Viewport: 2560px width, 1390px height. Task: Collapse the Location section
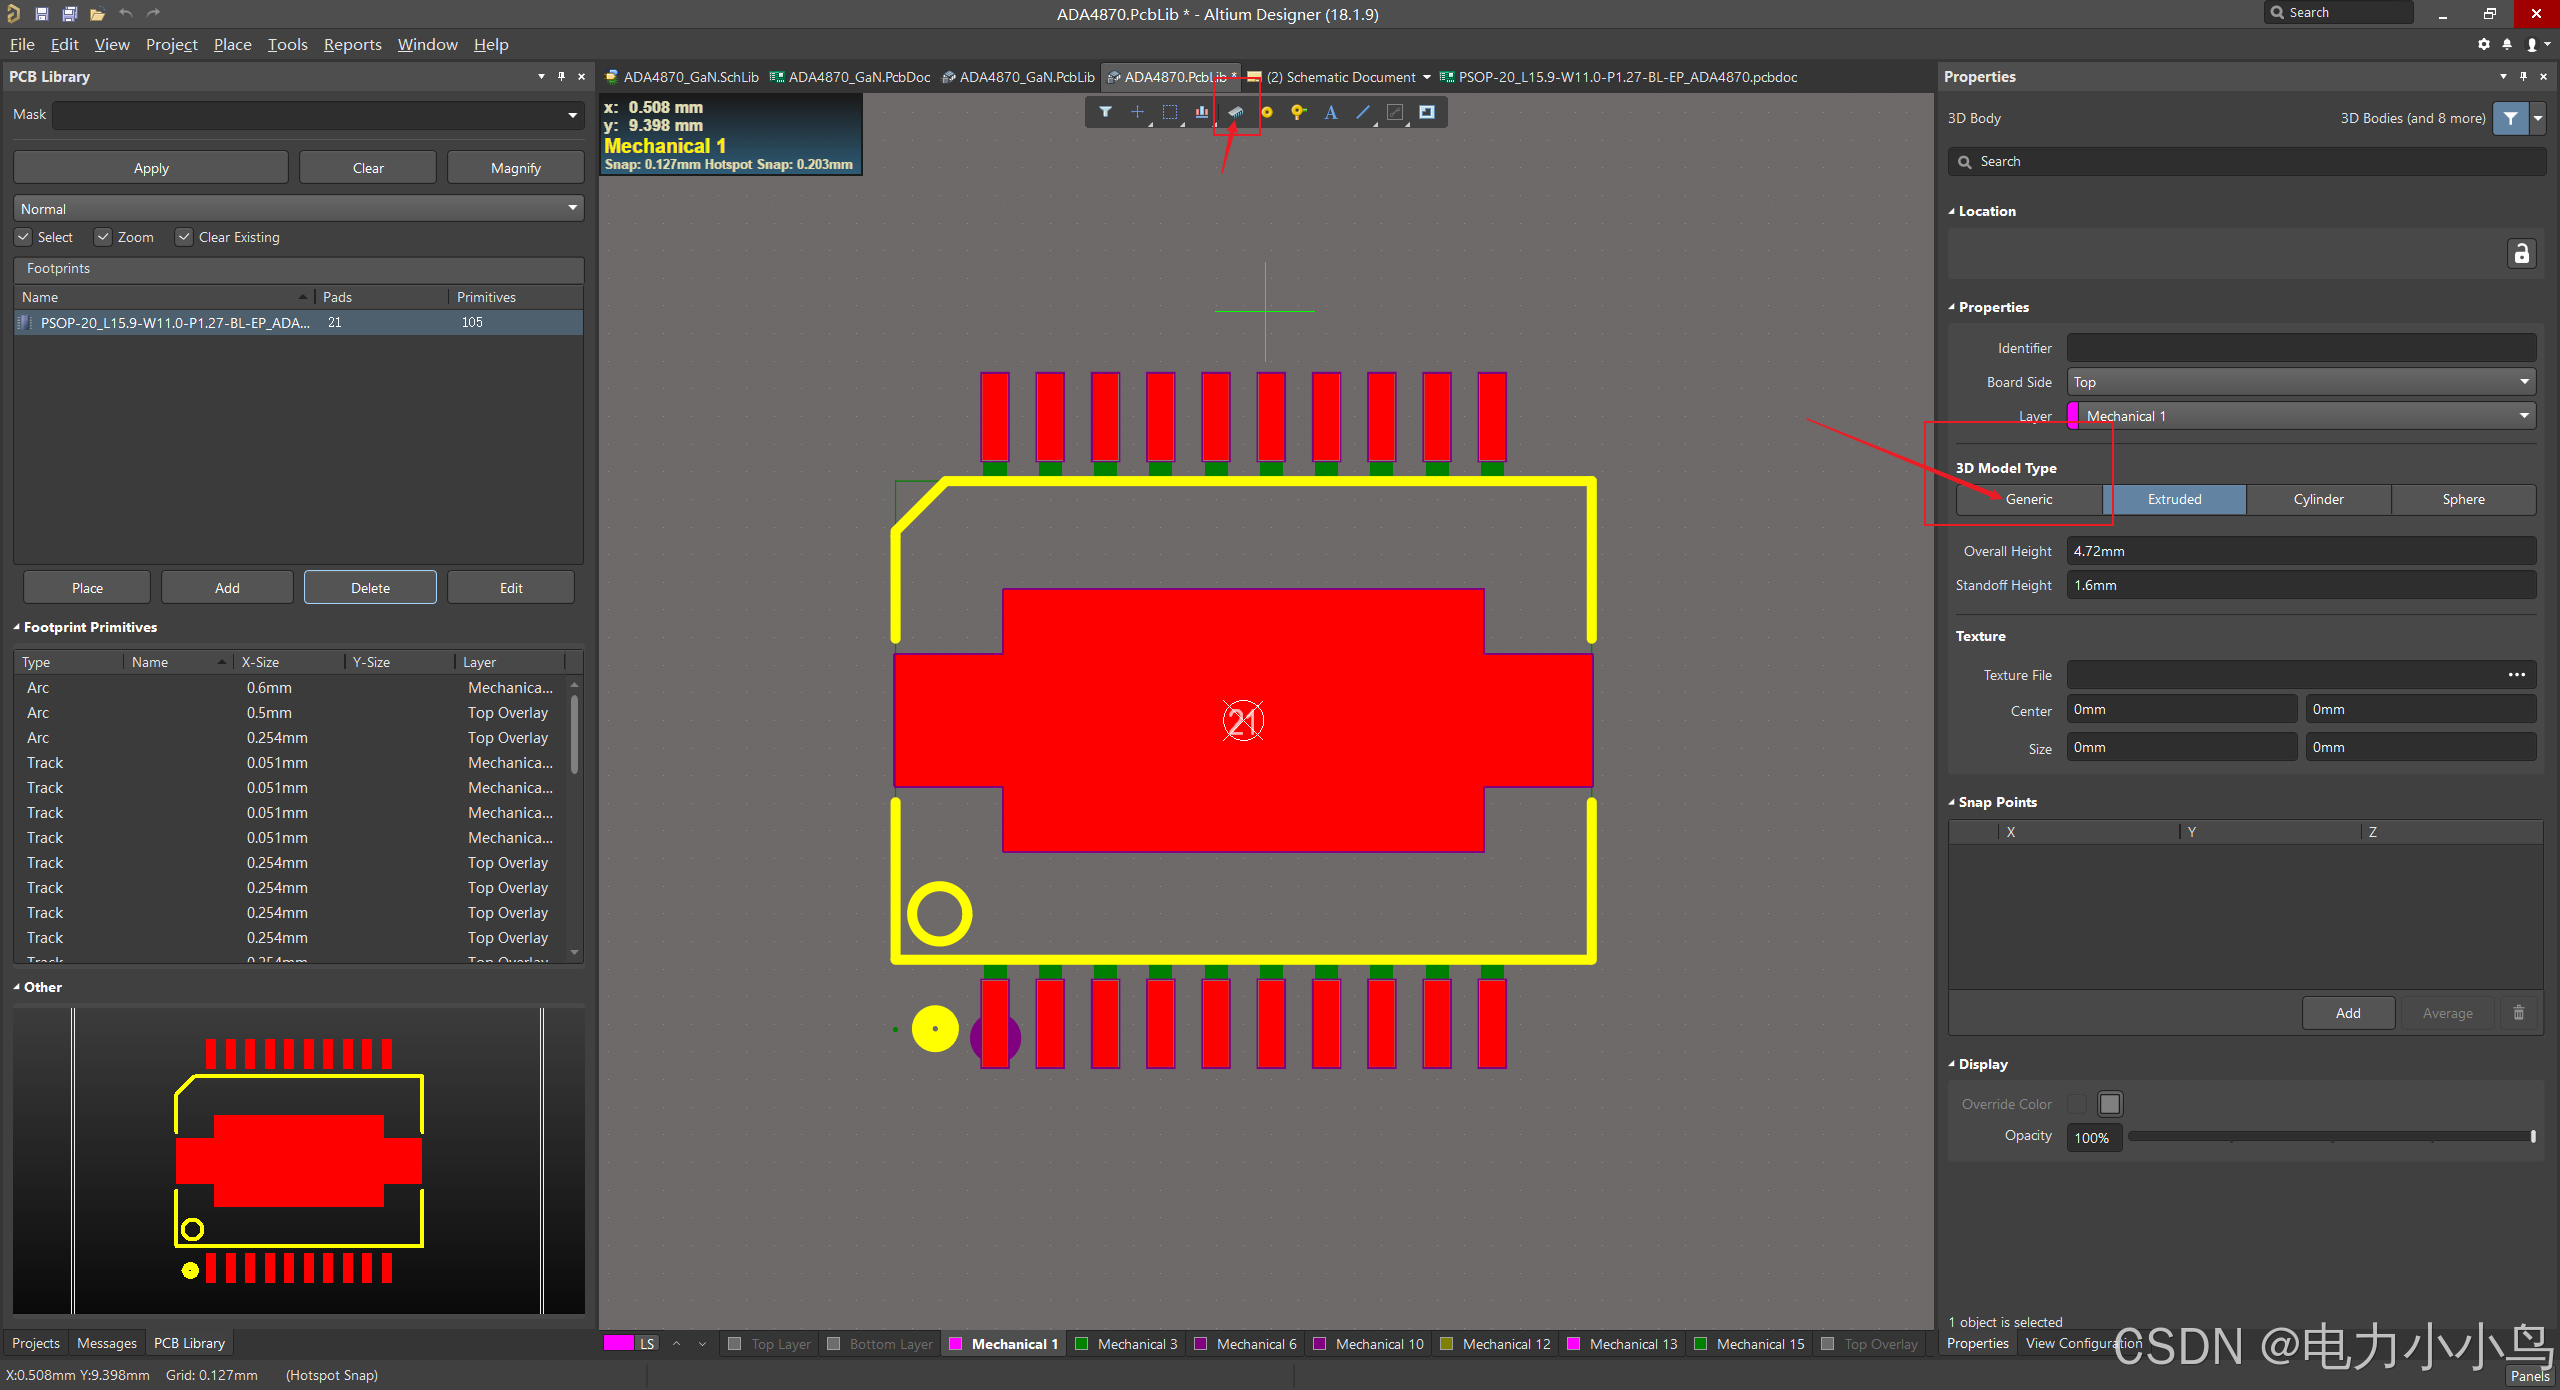[1952, 211]
